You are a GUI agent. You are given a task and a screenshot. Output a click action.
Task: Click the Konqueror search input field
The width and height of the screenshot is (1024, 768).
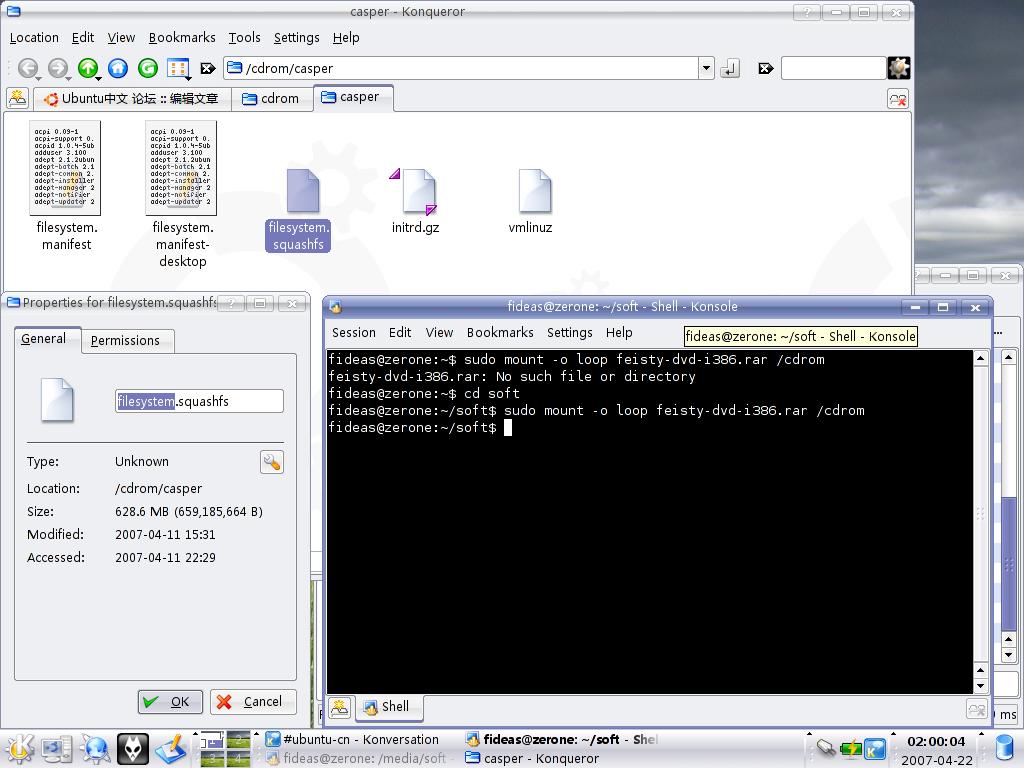tap(833, 68)
